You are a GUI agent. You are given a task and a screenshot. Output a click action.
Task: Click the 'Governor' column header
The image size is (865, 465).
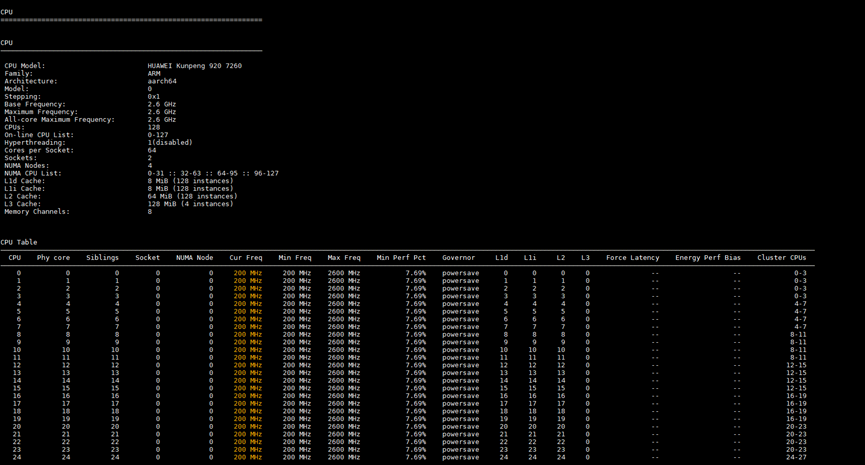(x=459, y=258)
